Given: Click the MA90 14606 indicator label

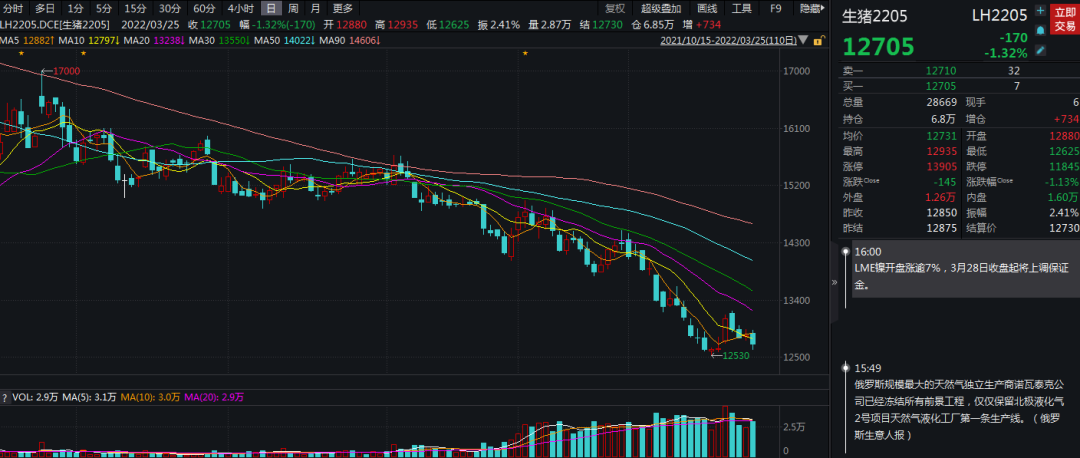Looking at the screenshot, I should [x=350, y=41].
